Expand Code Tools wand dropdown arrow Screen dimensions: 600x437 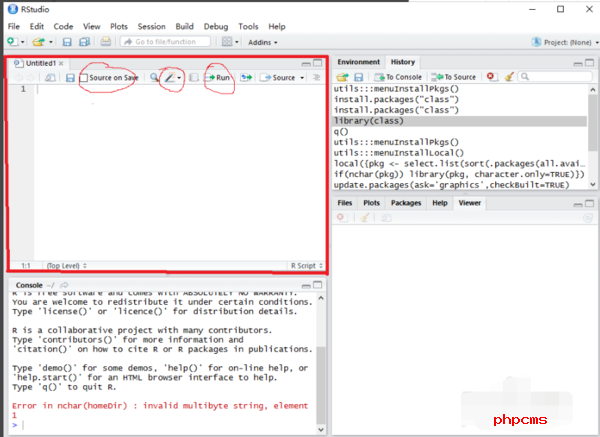click(x=179, y=78)
